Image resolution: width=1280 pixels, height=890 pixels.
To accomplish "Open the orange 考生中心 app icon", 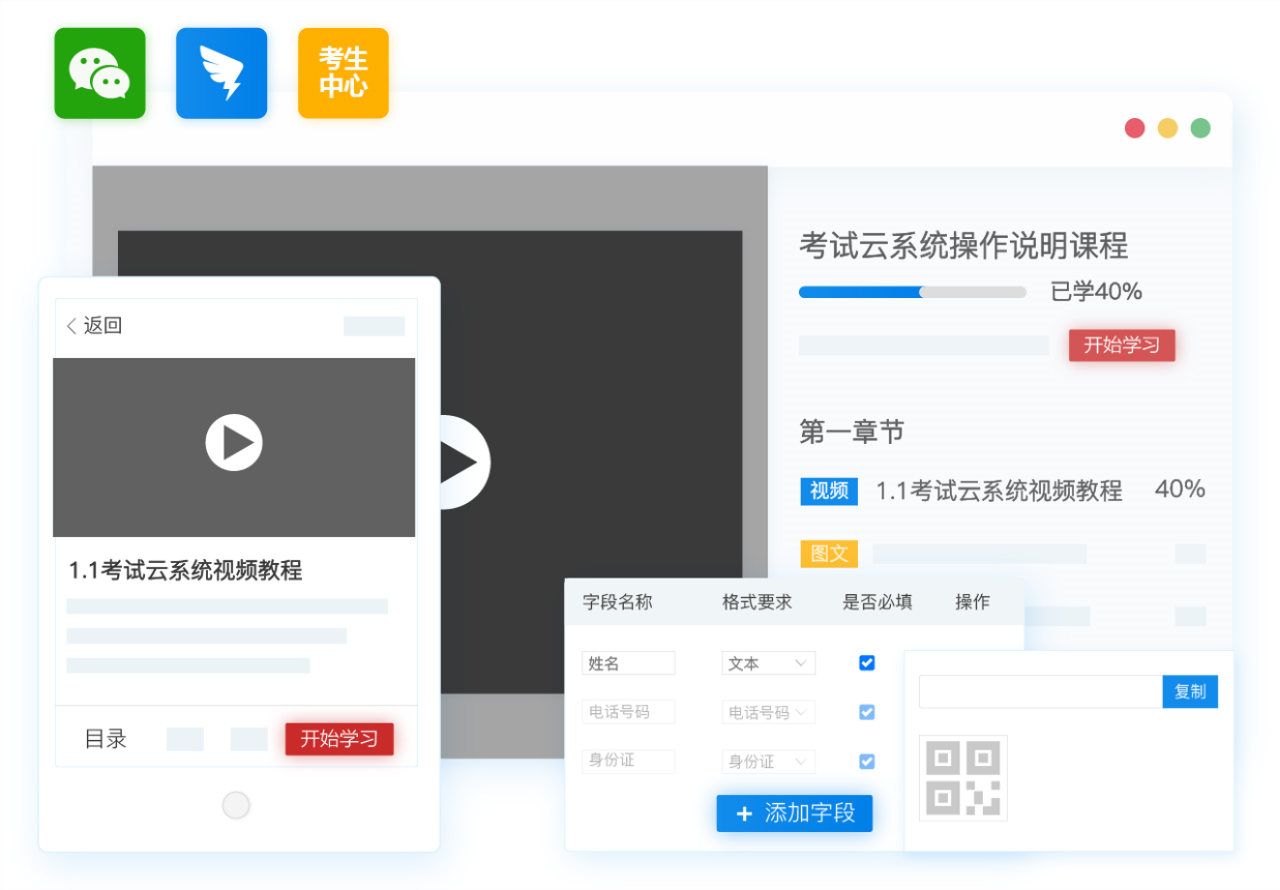I will (x=343, y=73).
